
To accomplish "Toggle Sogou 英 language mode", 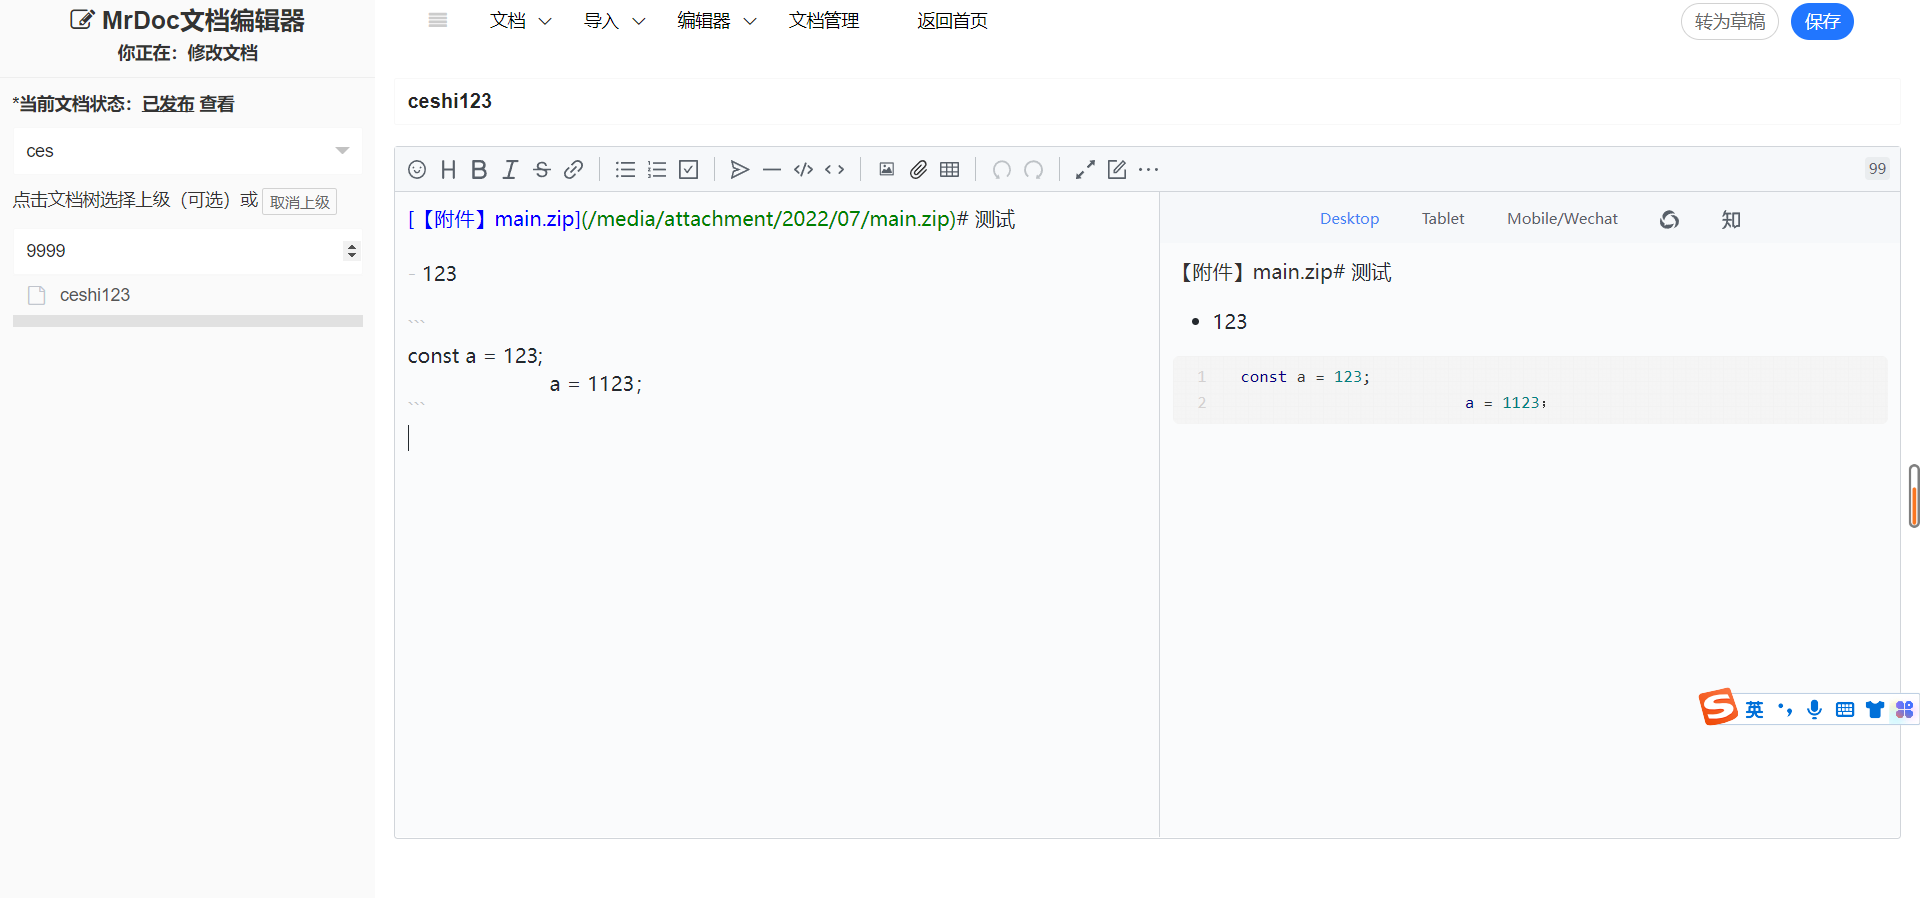I will pos(1755,710).
